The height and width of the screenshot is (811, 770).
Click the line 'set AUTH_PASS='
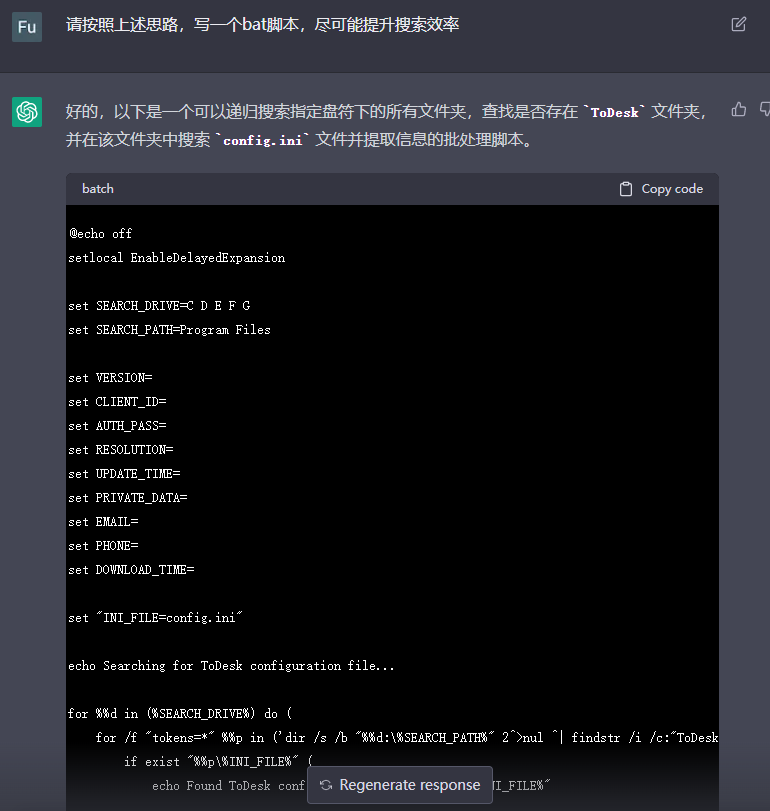pos(117,426)
